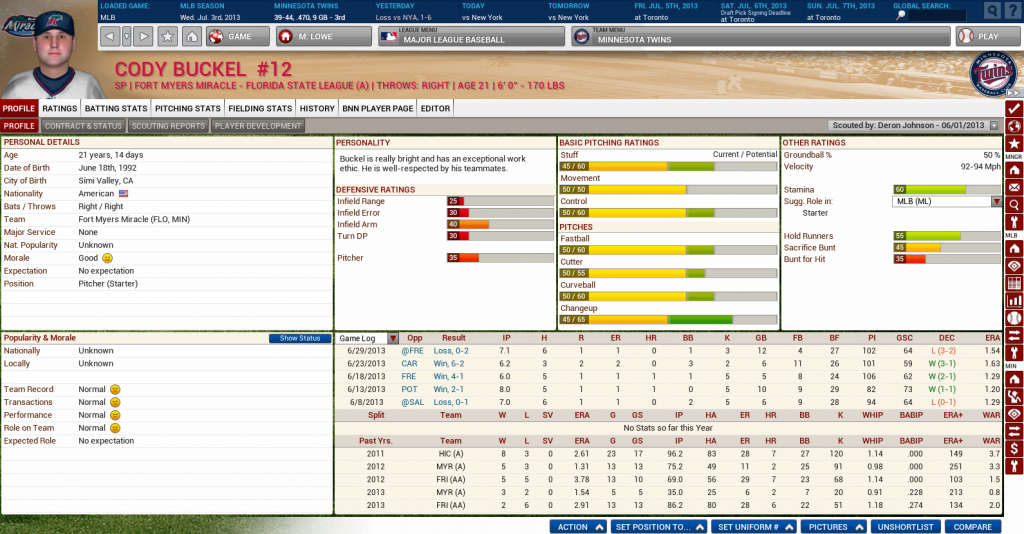1024x534 pixels.
Task: Open the globe icon in right sidebar
Action: click(x=1014, y=126)
